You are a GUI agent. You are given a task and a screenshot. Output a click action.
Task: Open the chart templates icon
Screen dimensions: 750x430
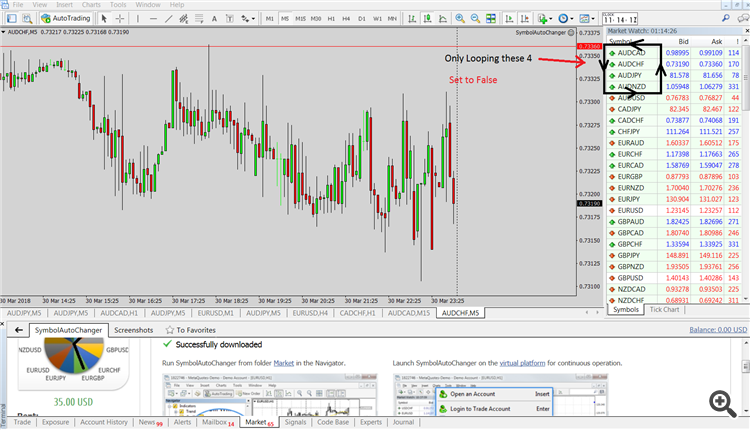584,18
